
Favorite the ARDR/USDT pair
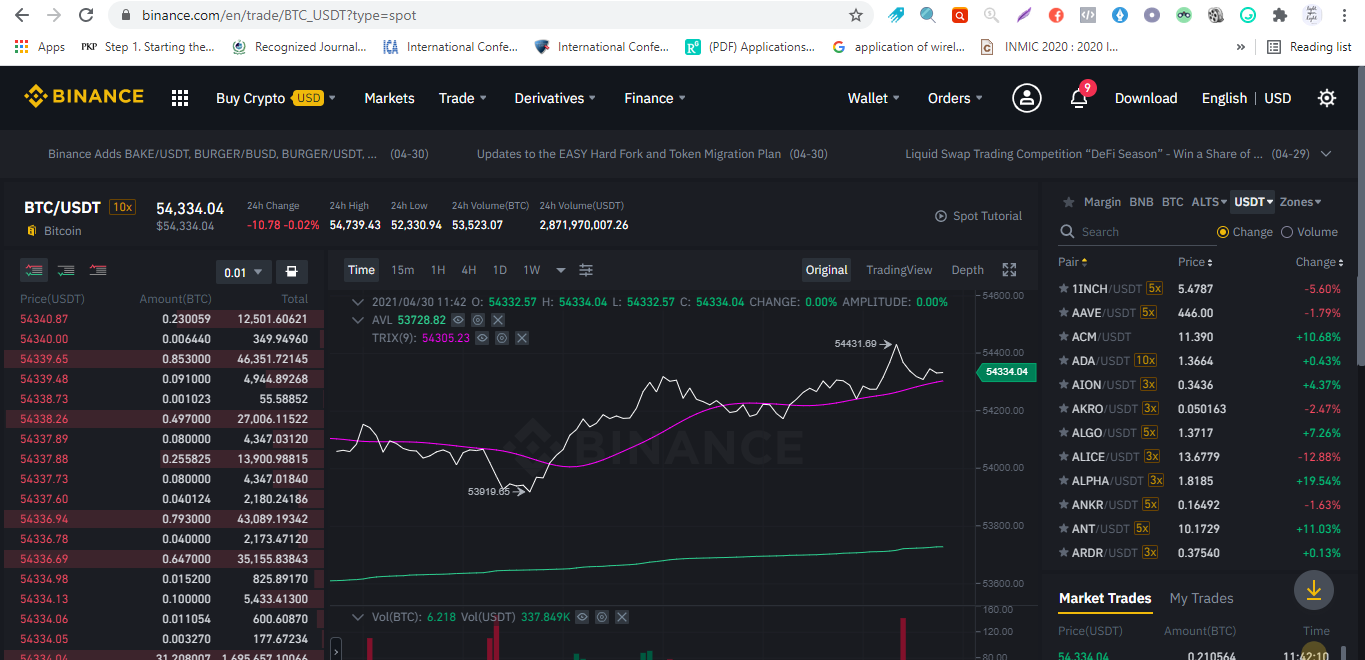click(1064, 553)
